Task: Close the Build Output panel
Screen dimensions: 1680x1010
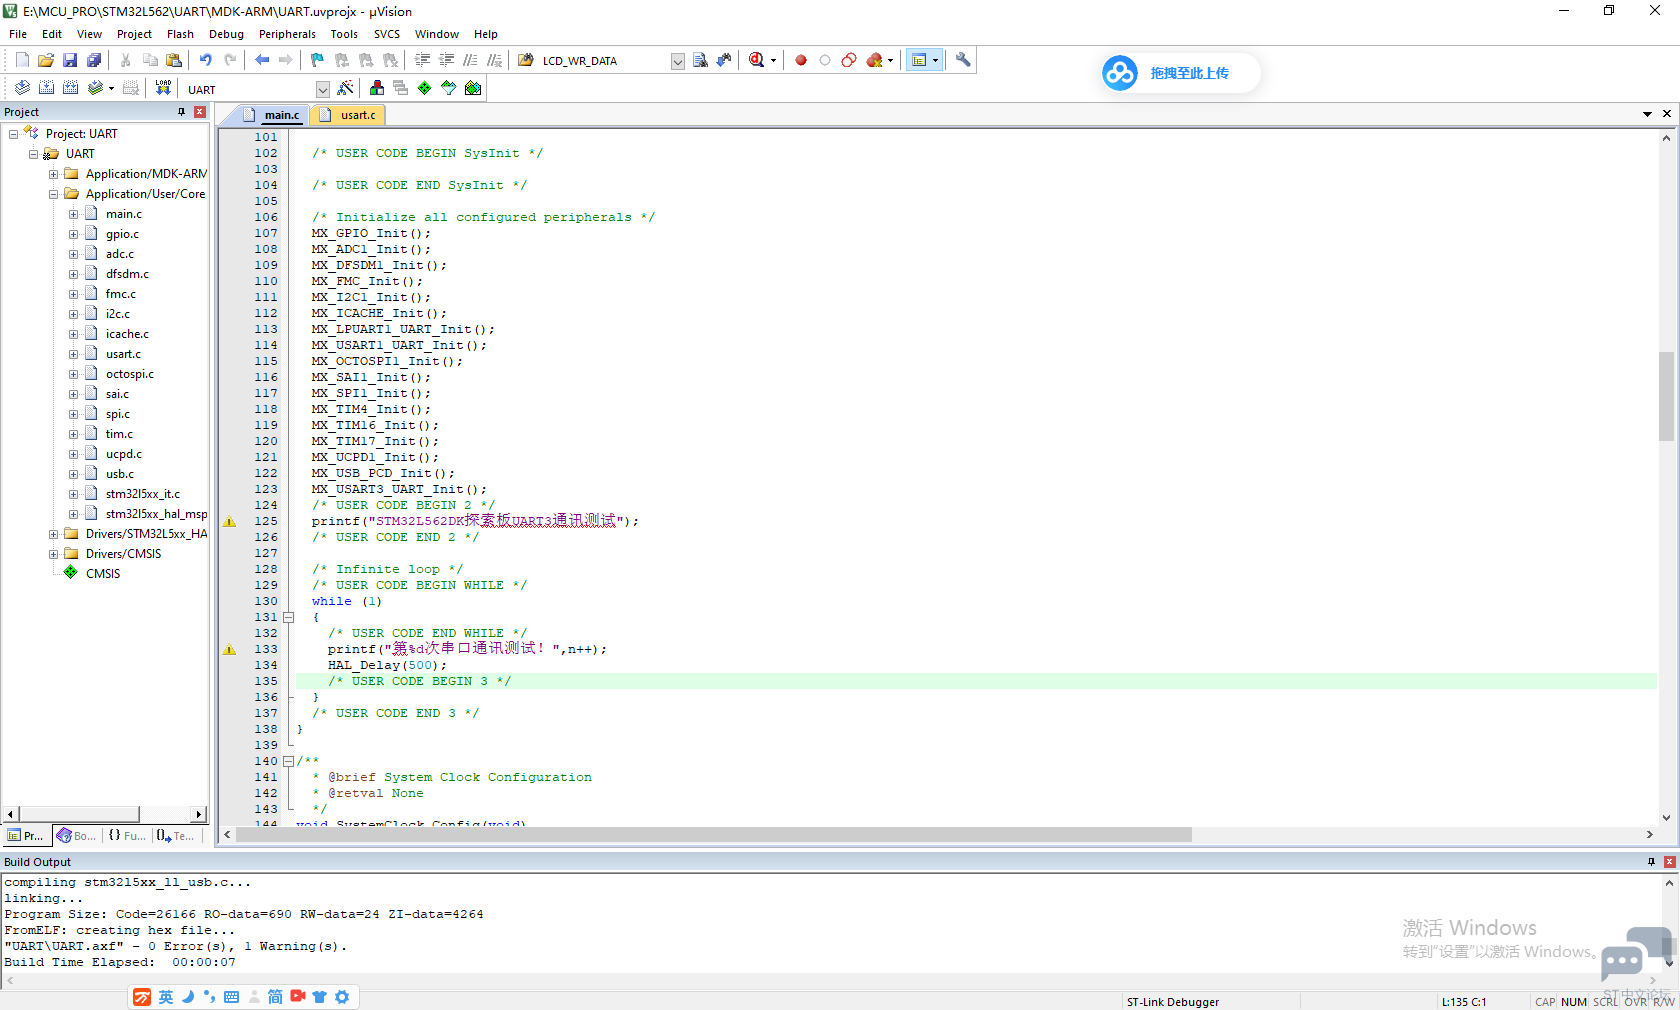Action: click(x=1670, y=862)
